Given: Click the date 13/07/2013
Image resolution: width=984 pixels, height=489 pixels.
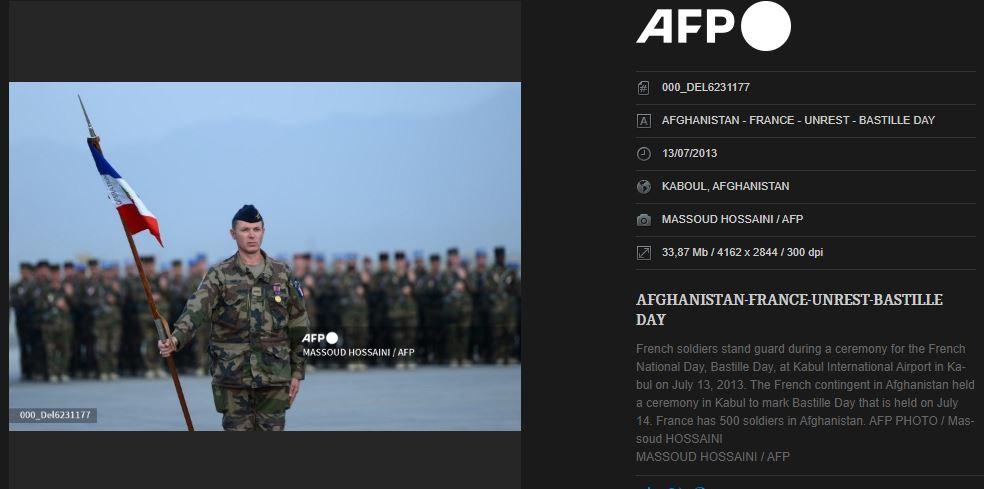Looking at the screenshot, I should point(689,153).
